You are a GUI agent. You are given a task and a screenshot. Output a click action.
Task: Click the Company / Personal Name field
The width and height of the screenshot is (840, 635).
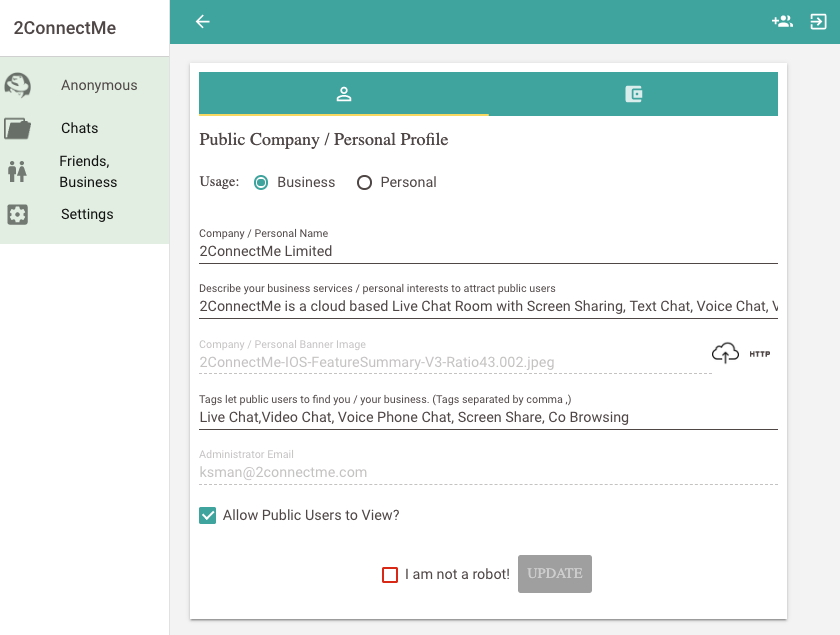click(x=489, y=251)
